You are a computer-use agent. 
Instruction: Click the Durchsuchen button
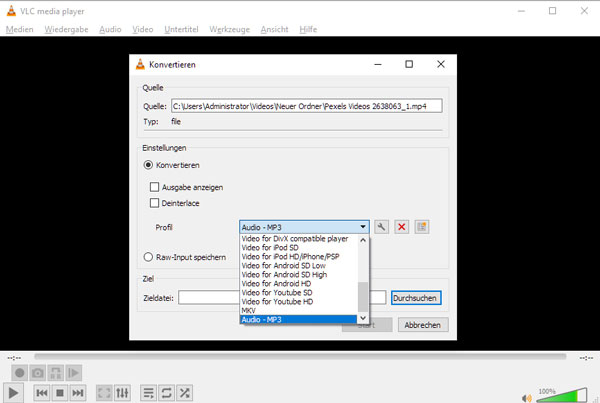pos(416,297)
